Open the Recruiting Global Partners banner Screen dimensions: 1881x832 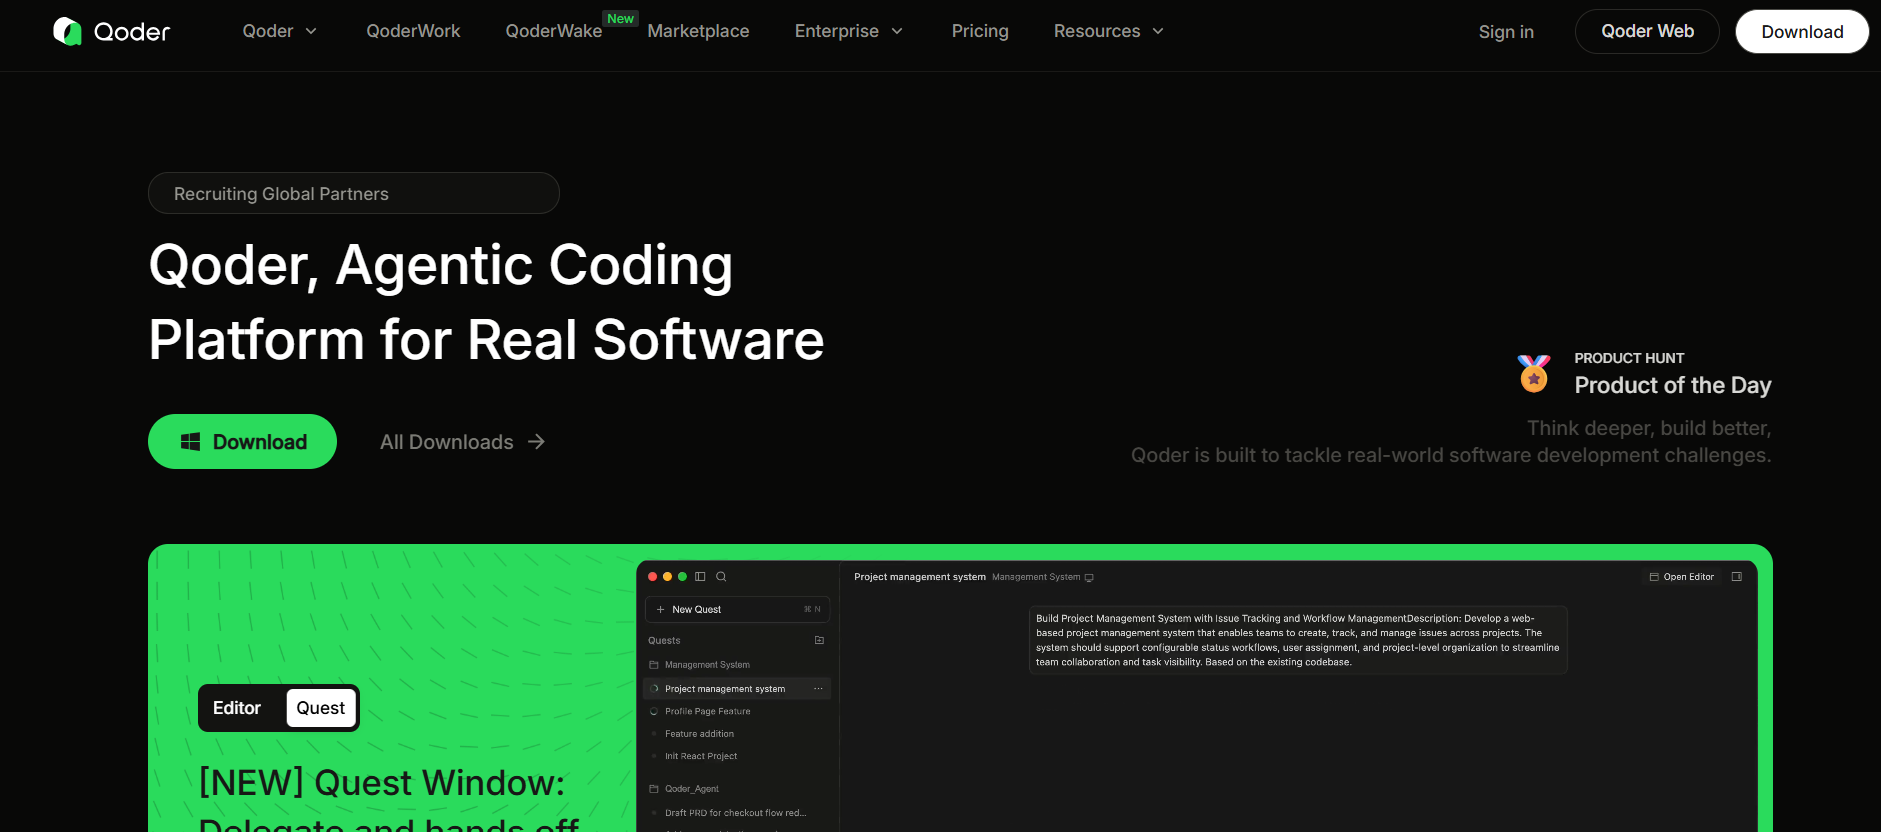pyautogui.click(x=354, y=193)
